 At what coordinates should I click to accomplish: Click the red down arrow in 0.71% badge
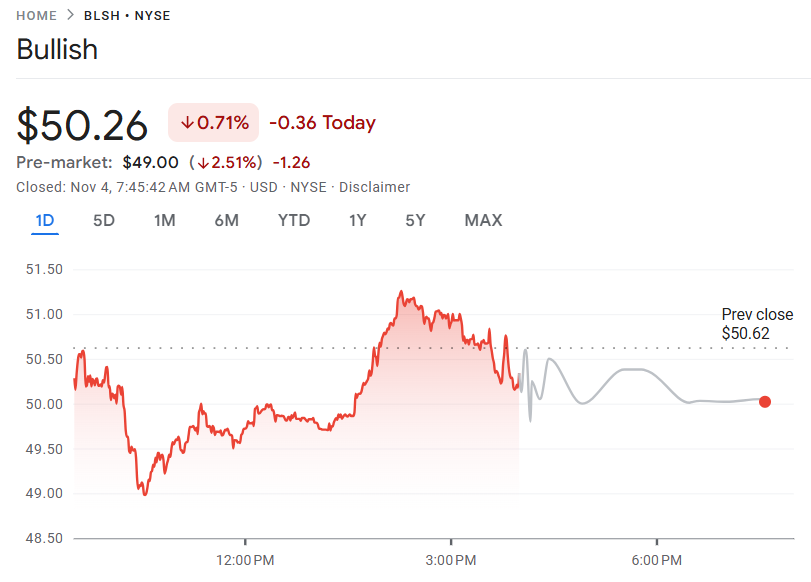[189, 122]
